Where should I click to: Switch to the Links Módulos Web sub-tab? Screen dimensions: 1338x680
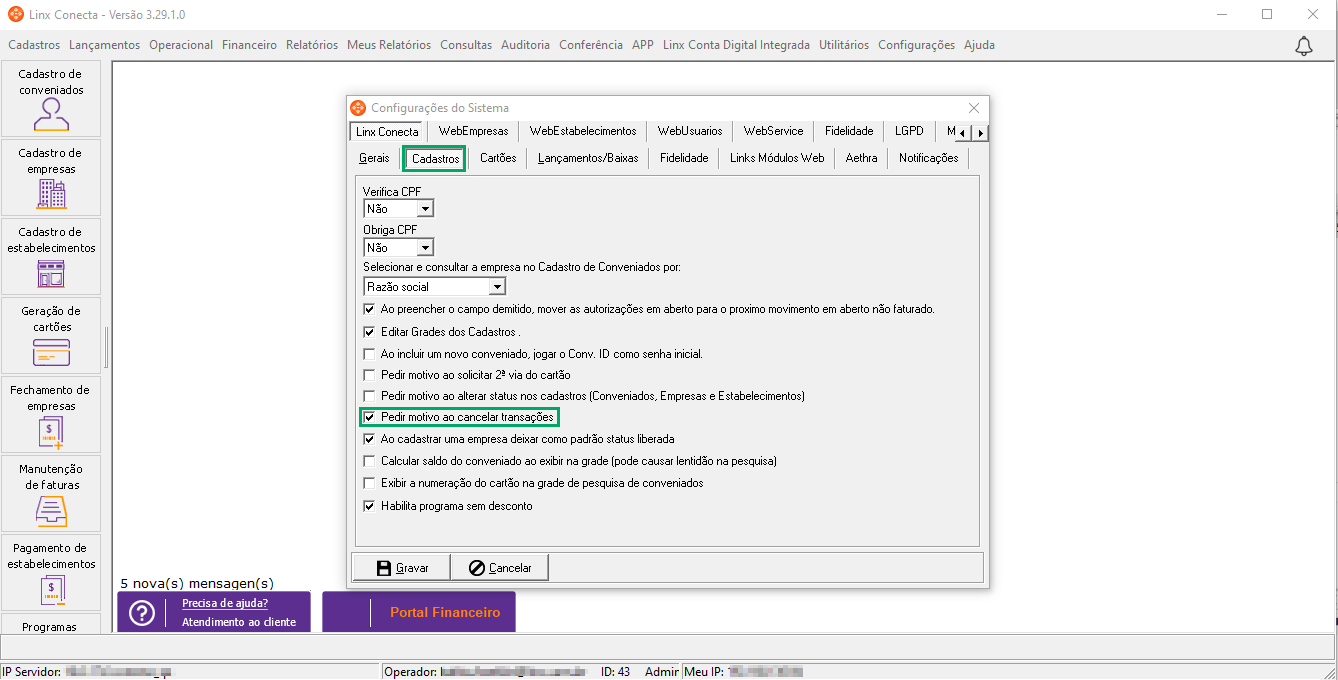(x=777, y=159)
